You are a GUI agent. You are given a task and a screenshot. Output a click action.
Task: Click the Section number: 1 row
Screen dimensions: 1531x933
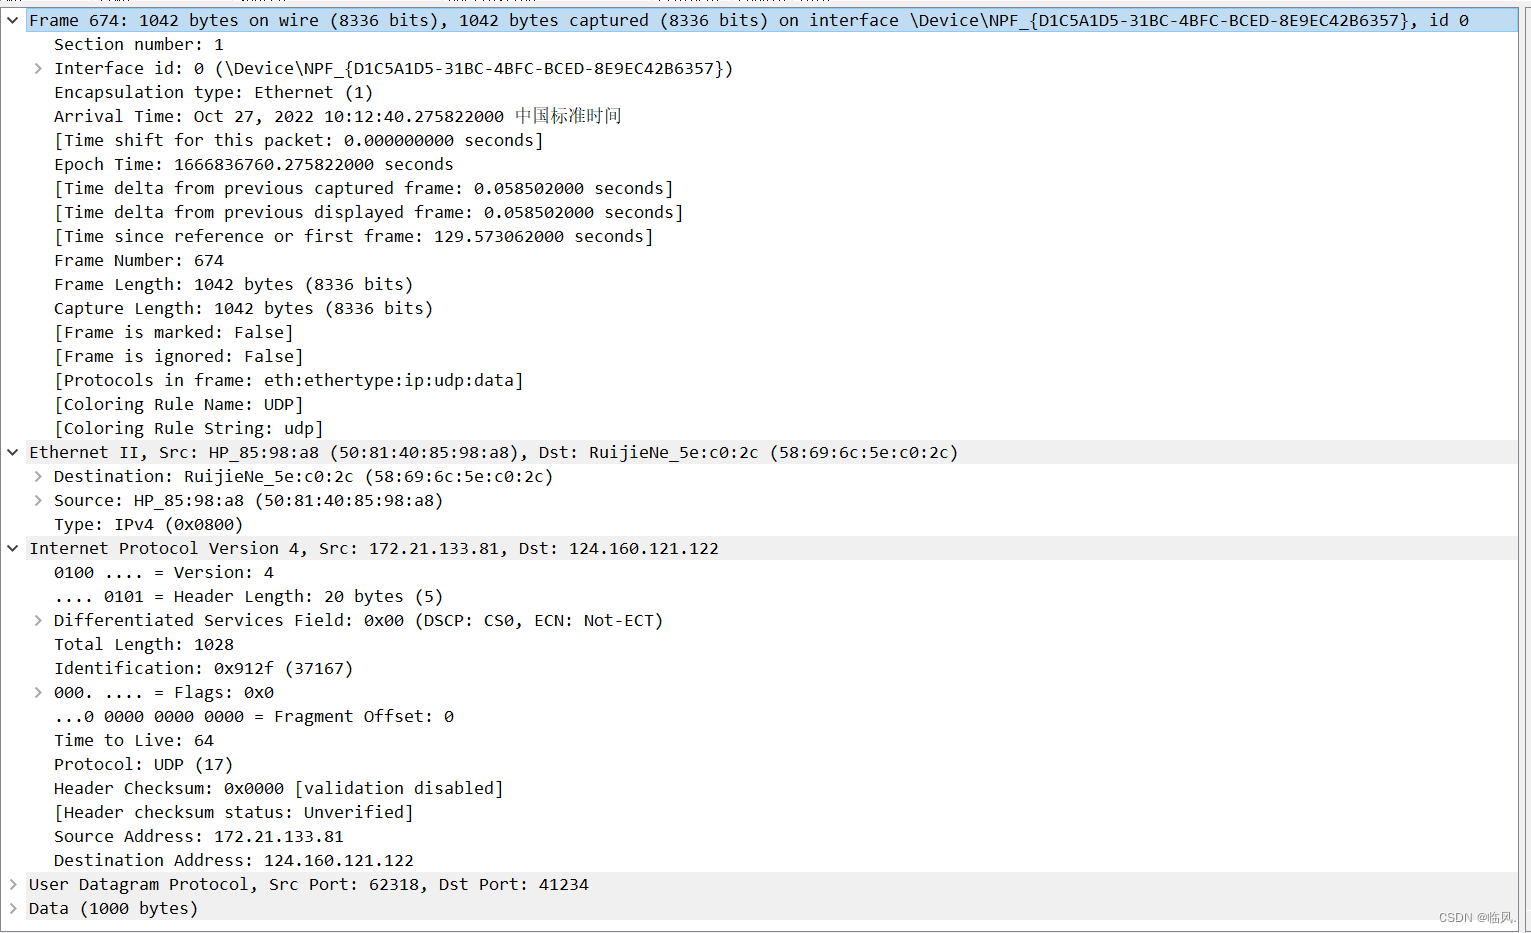tap(139, 44)
